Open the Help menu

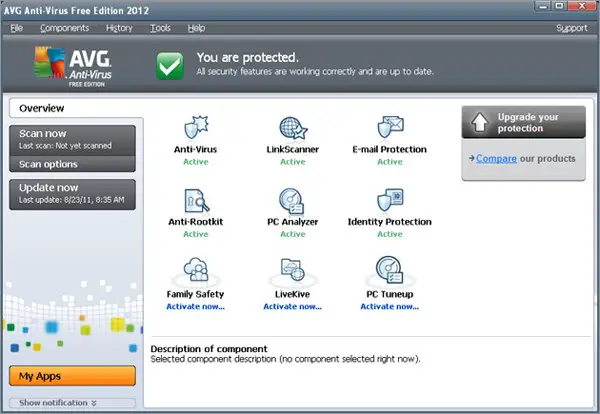(x=196, y=28)
